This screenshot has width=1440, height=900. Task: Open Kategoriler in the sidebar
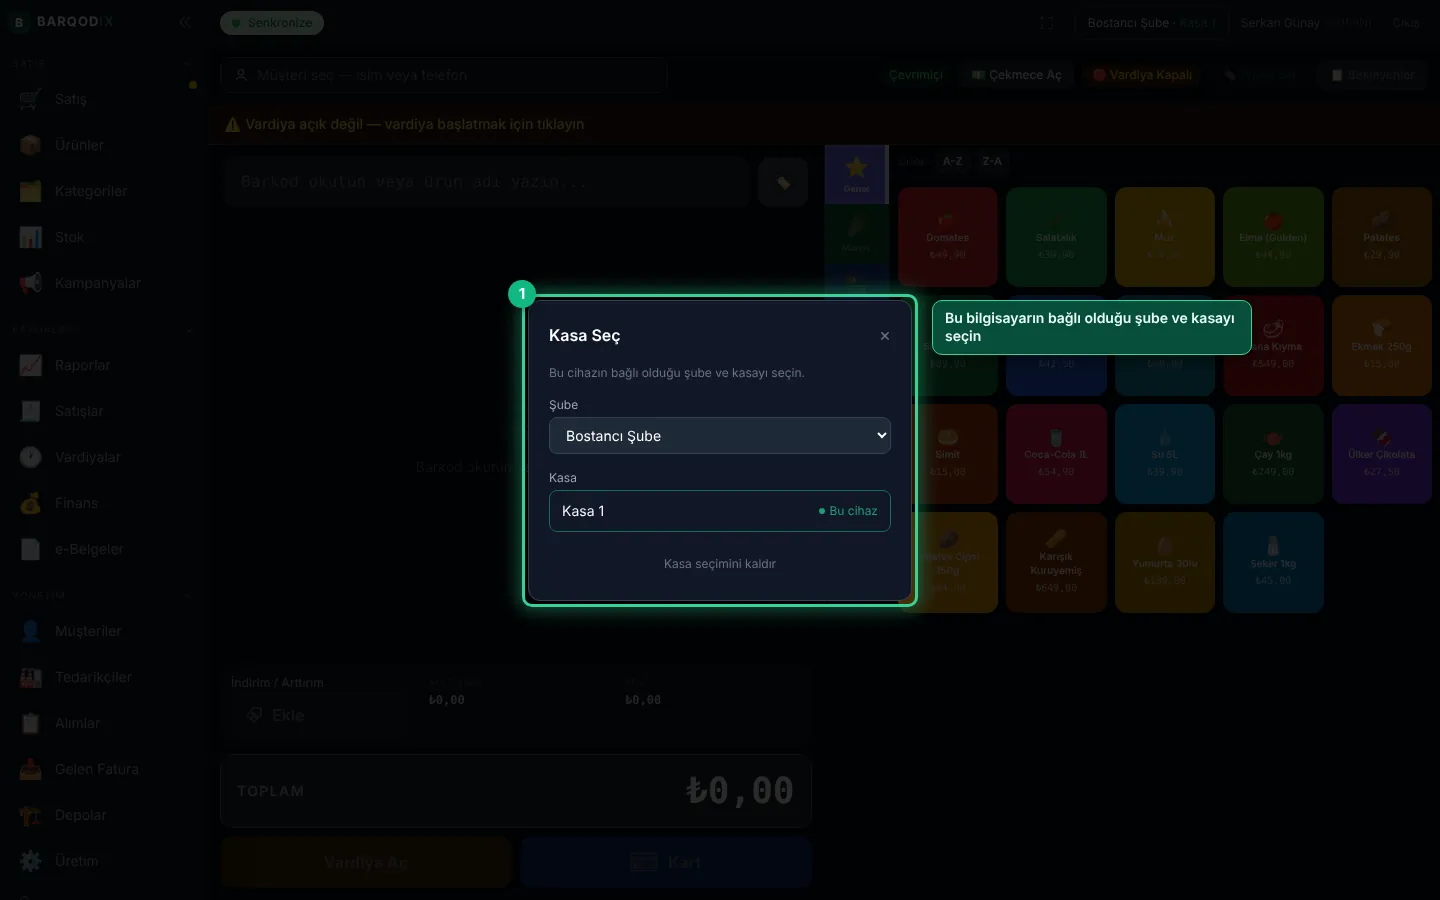click(104, 191)
